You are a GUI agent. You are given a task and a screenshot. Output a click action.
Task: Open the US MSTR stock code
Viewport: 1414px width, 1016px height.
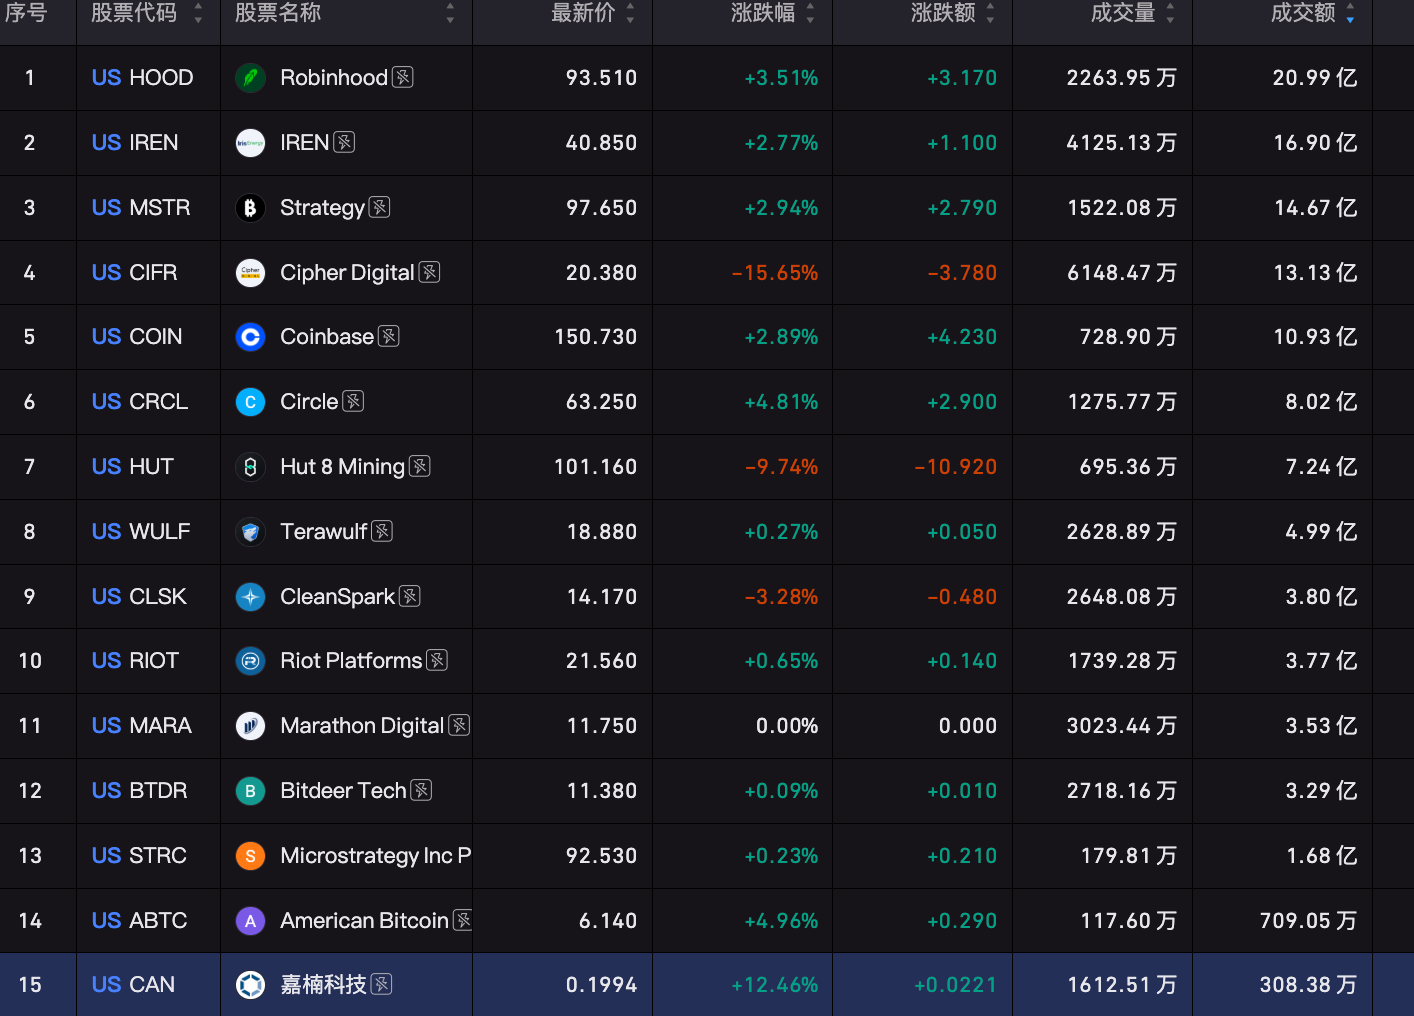(x=141, y=208)
